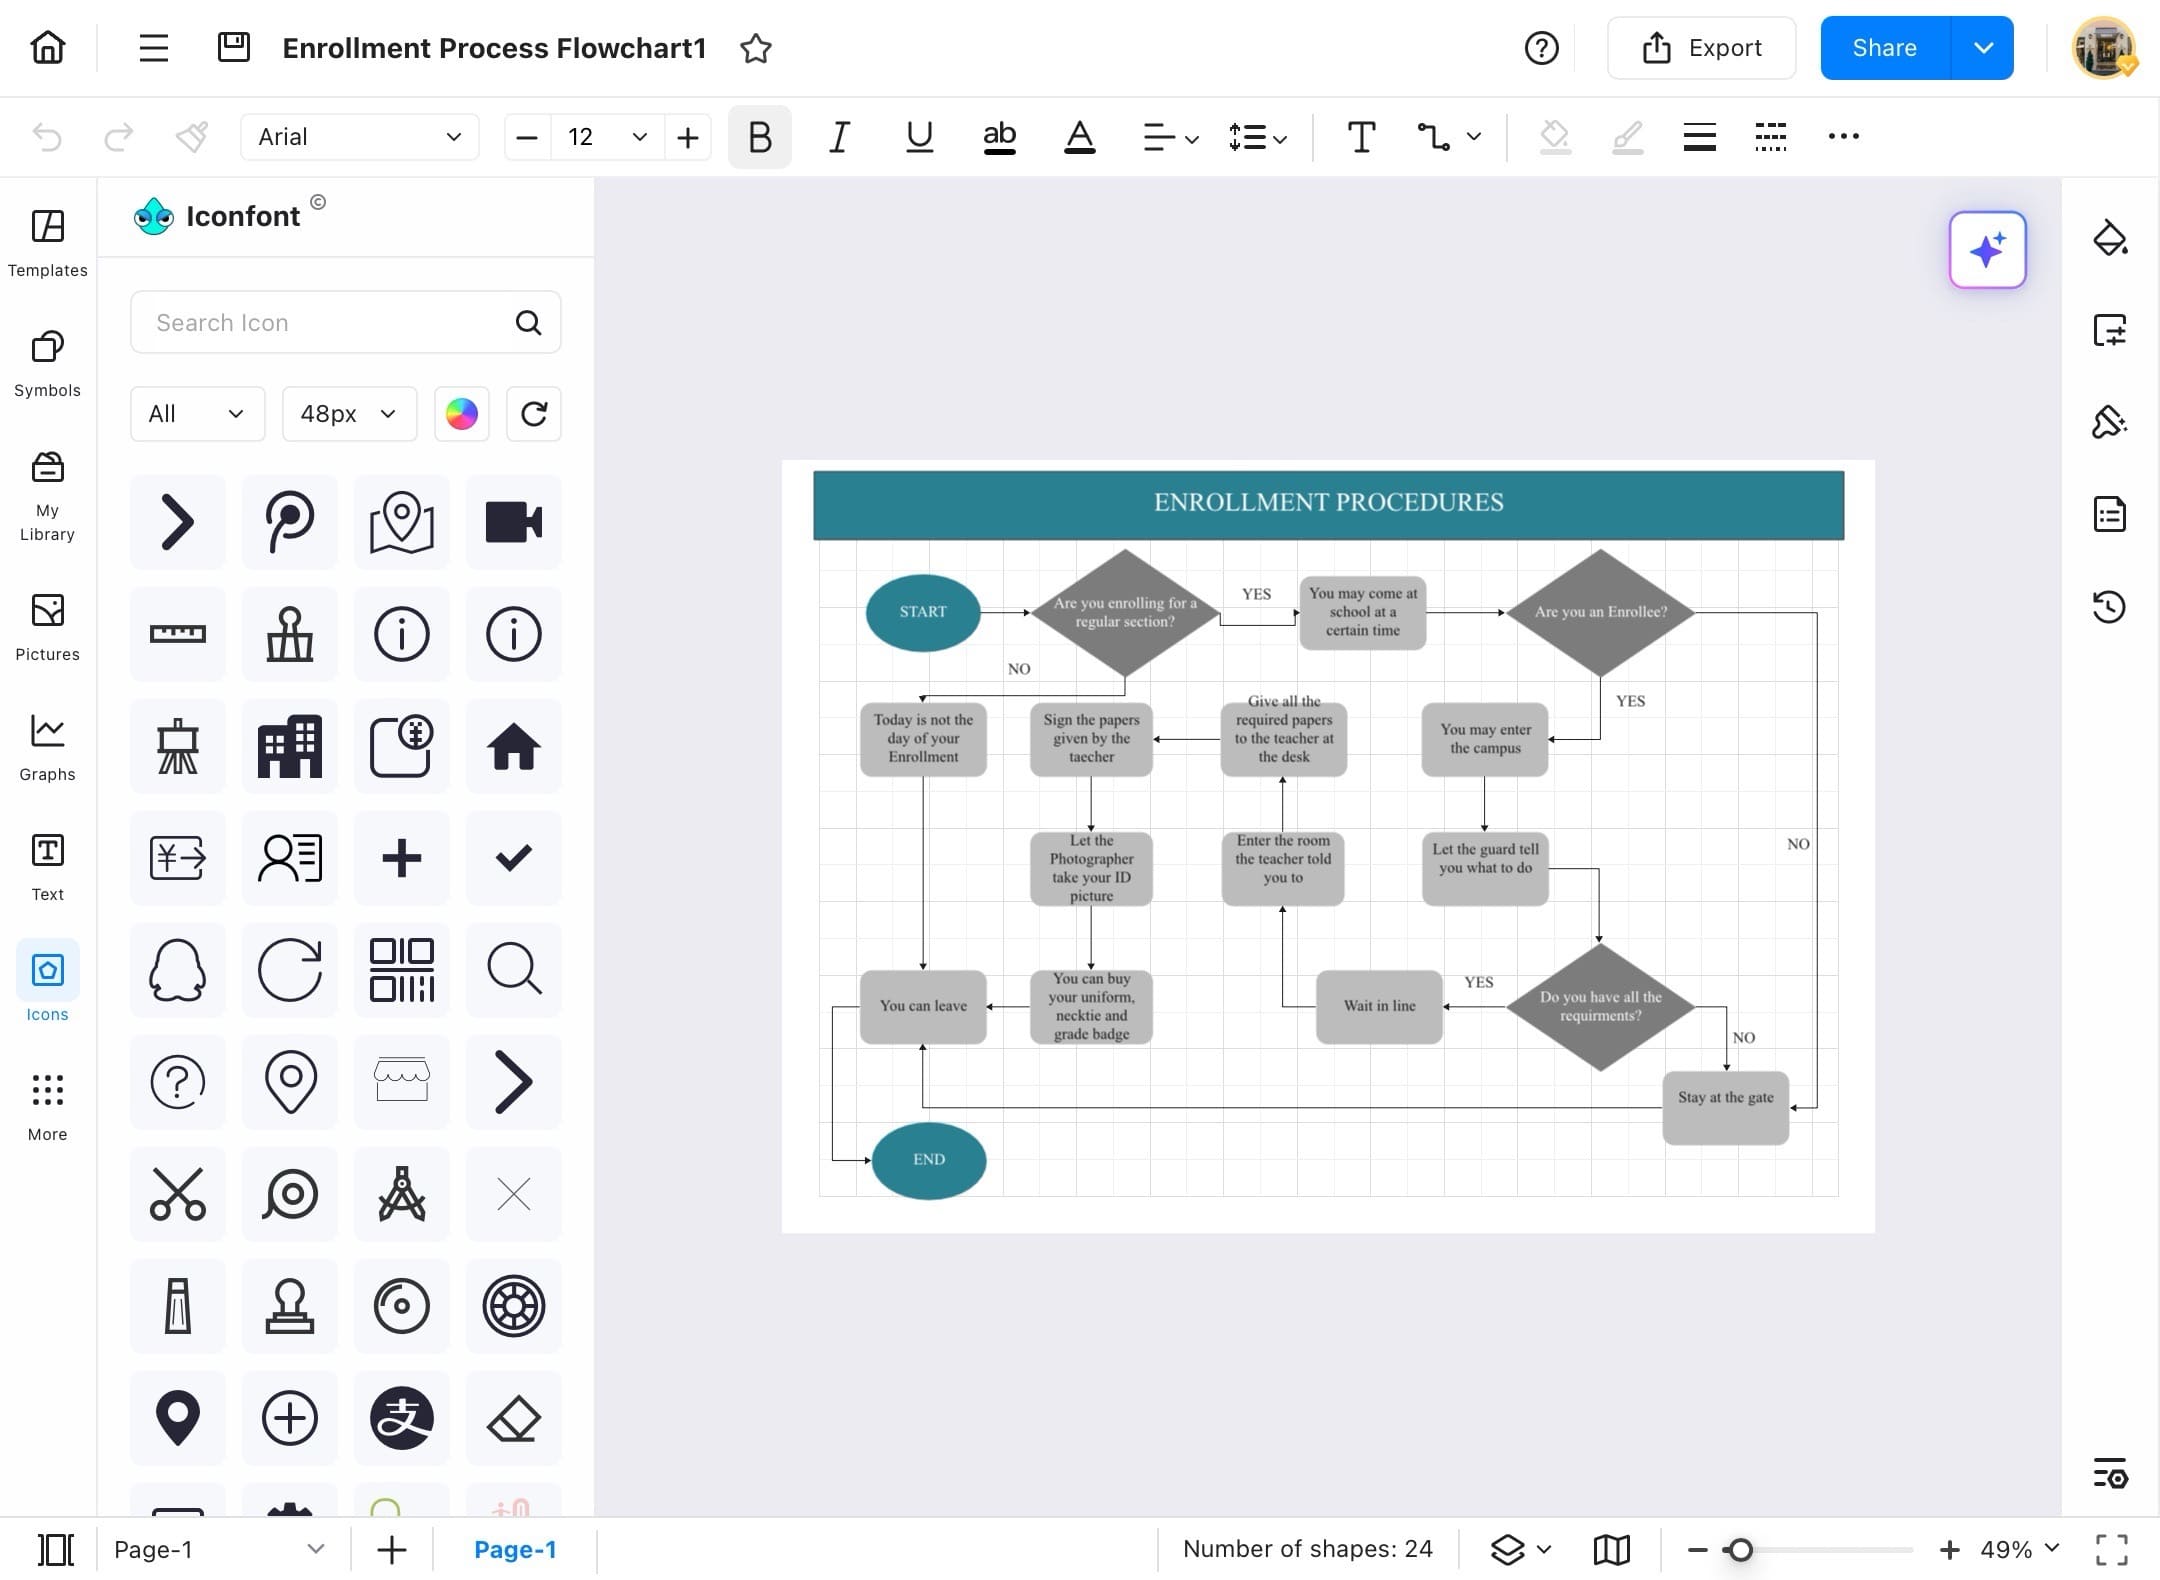Screen dimensions: 2160x1580
Task: Open the Arial font family dropdown
Action: 359,137
